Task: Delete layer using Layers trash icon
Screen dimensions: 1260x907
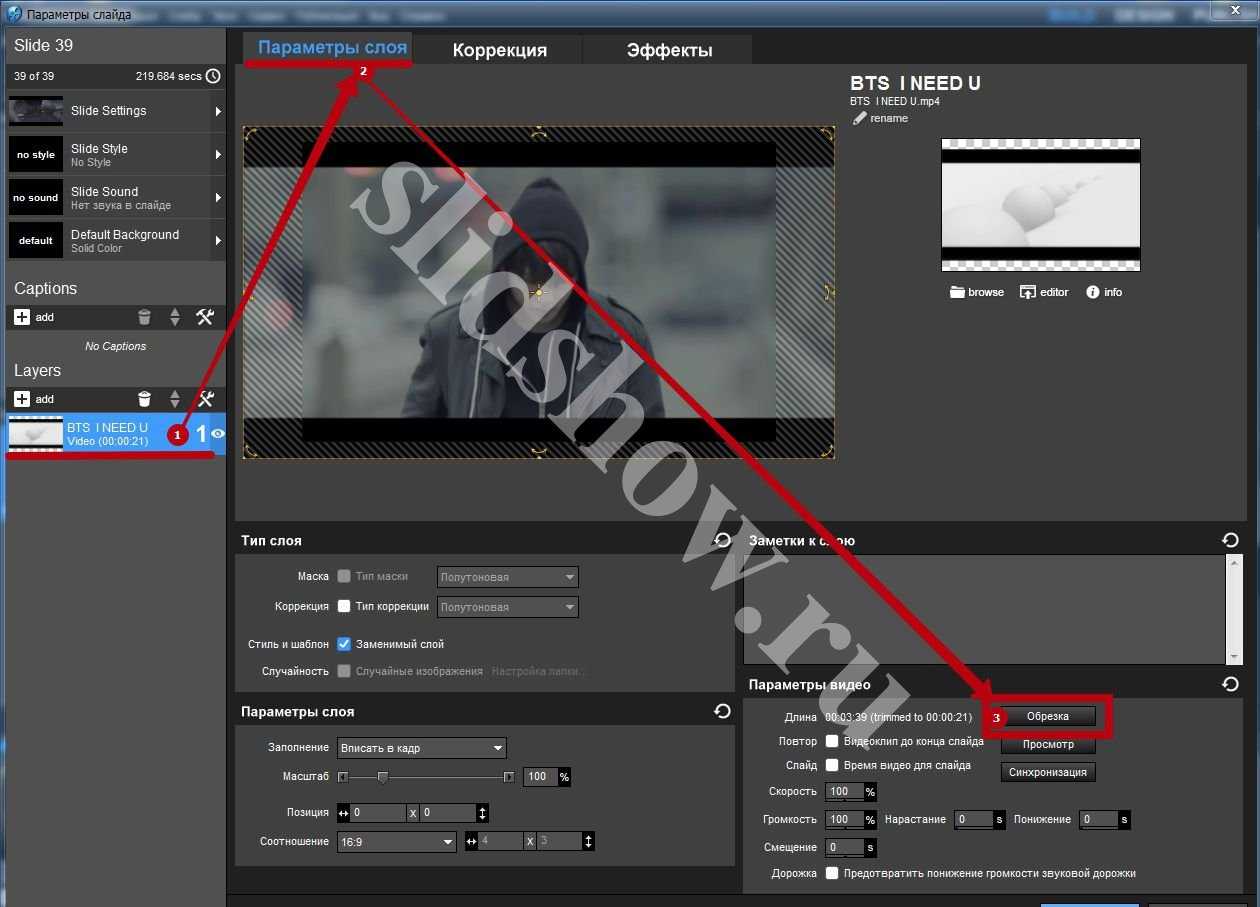Action: [145, 399]
